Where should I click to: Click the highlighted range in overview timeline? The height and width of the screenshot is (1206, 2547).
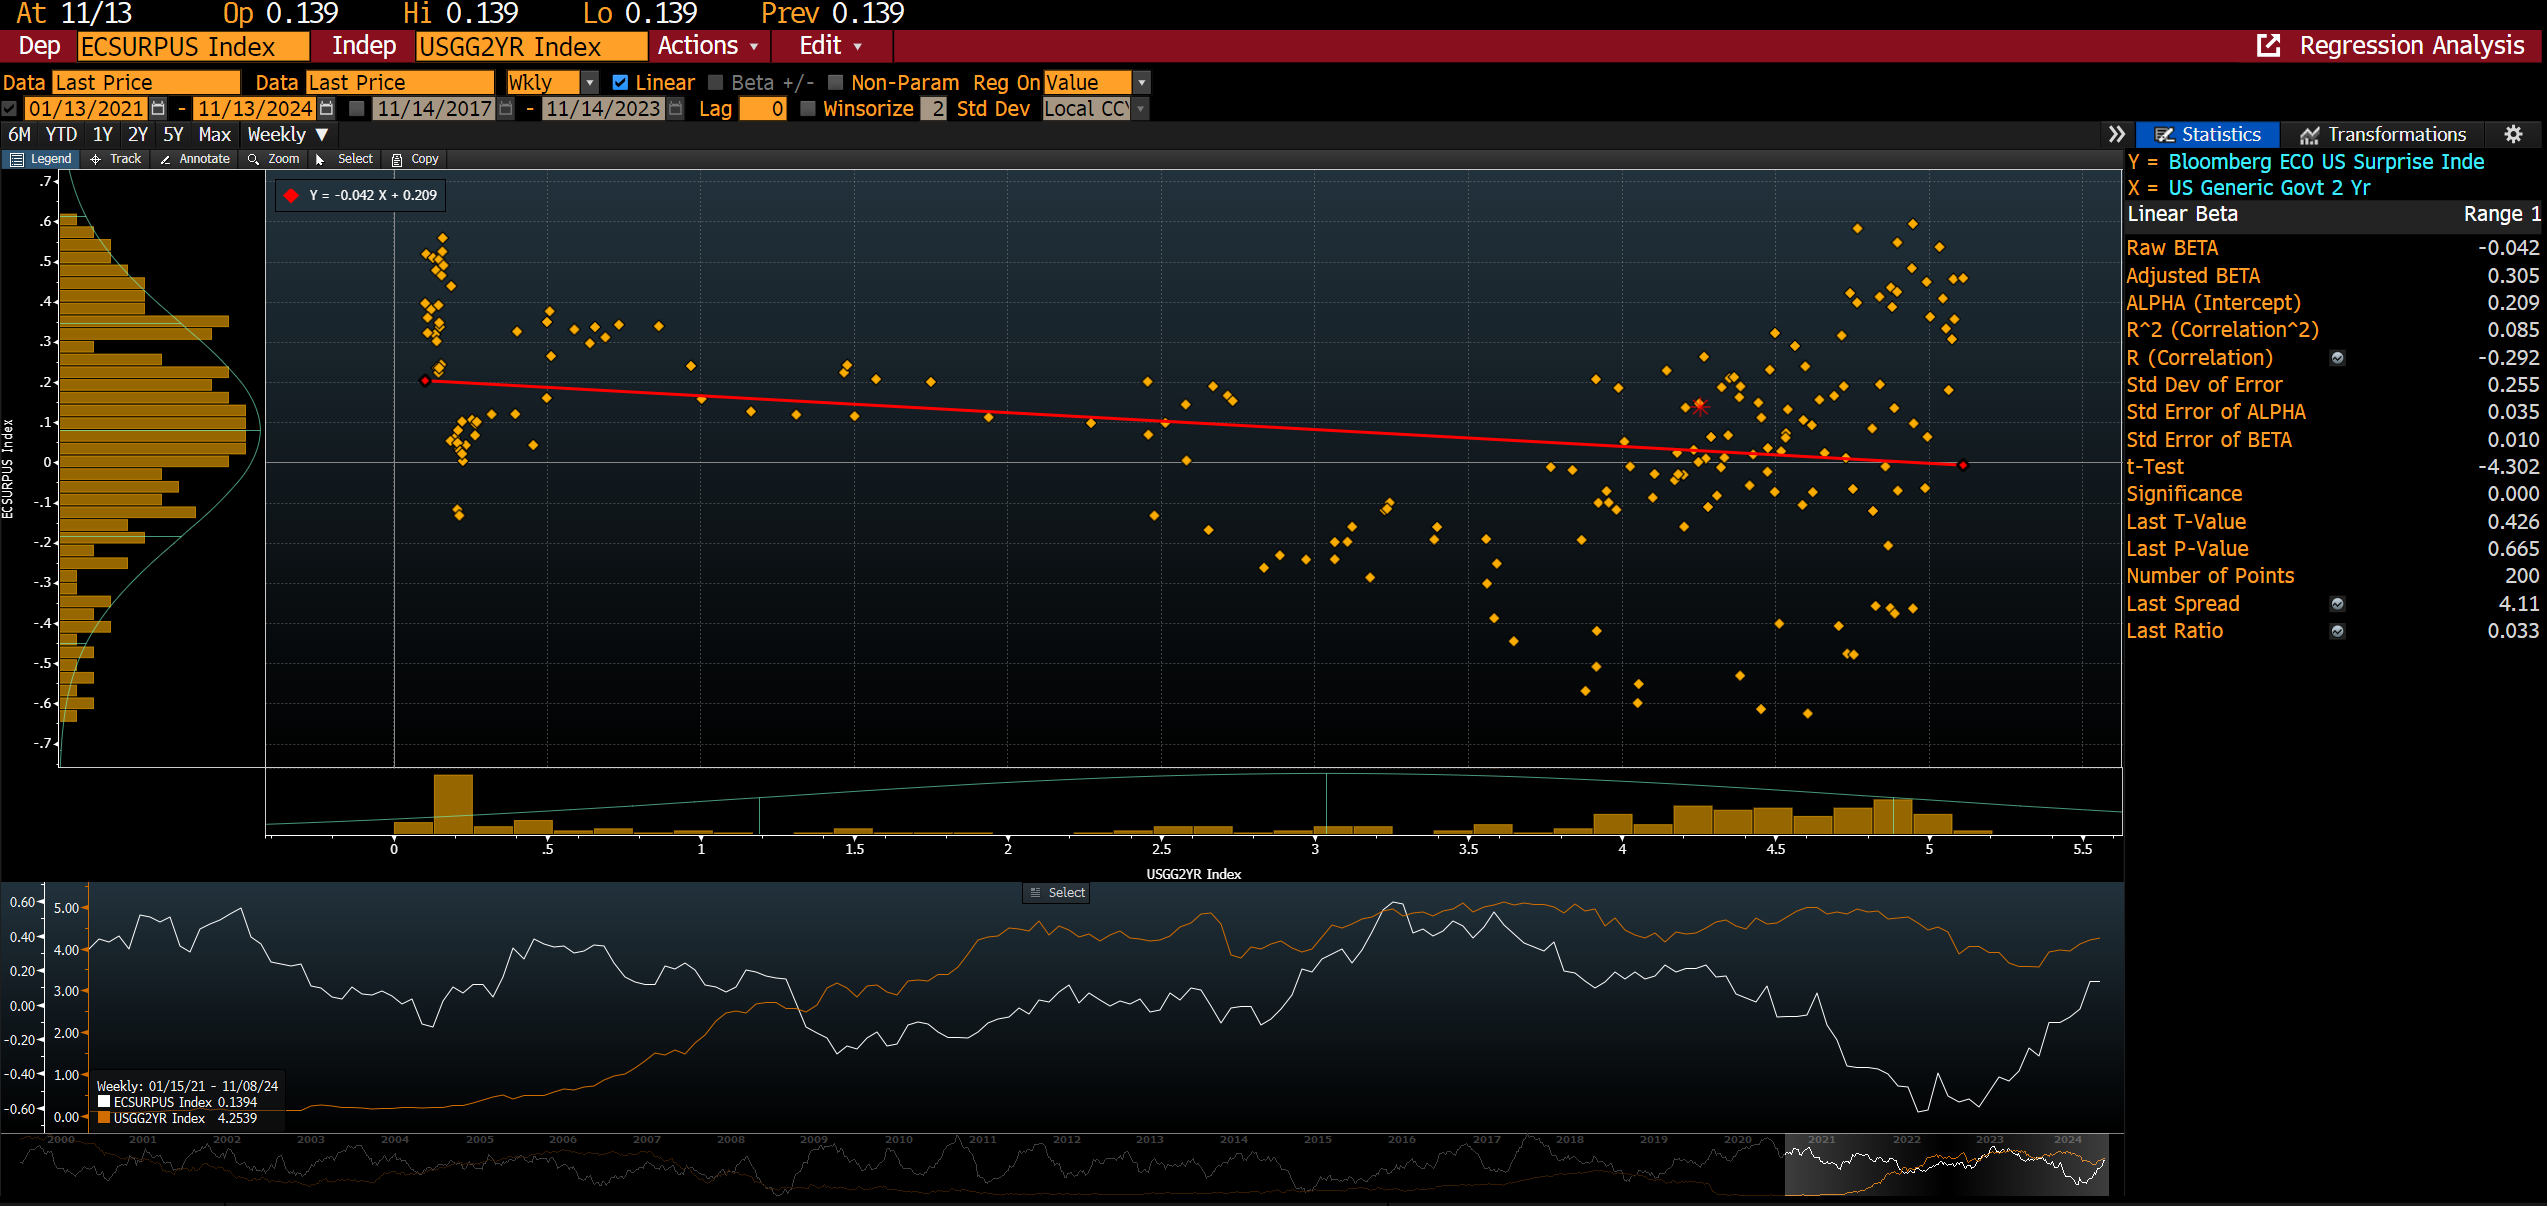click(x=1947, y=1165)
